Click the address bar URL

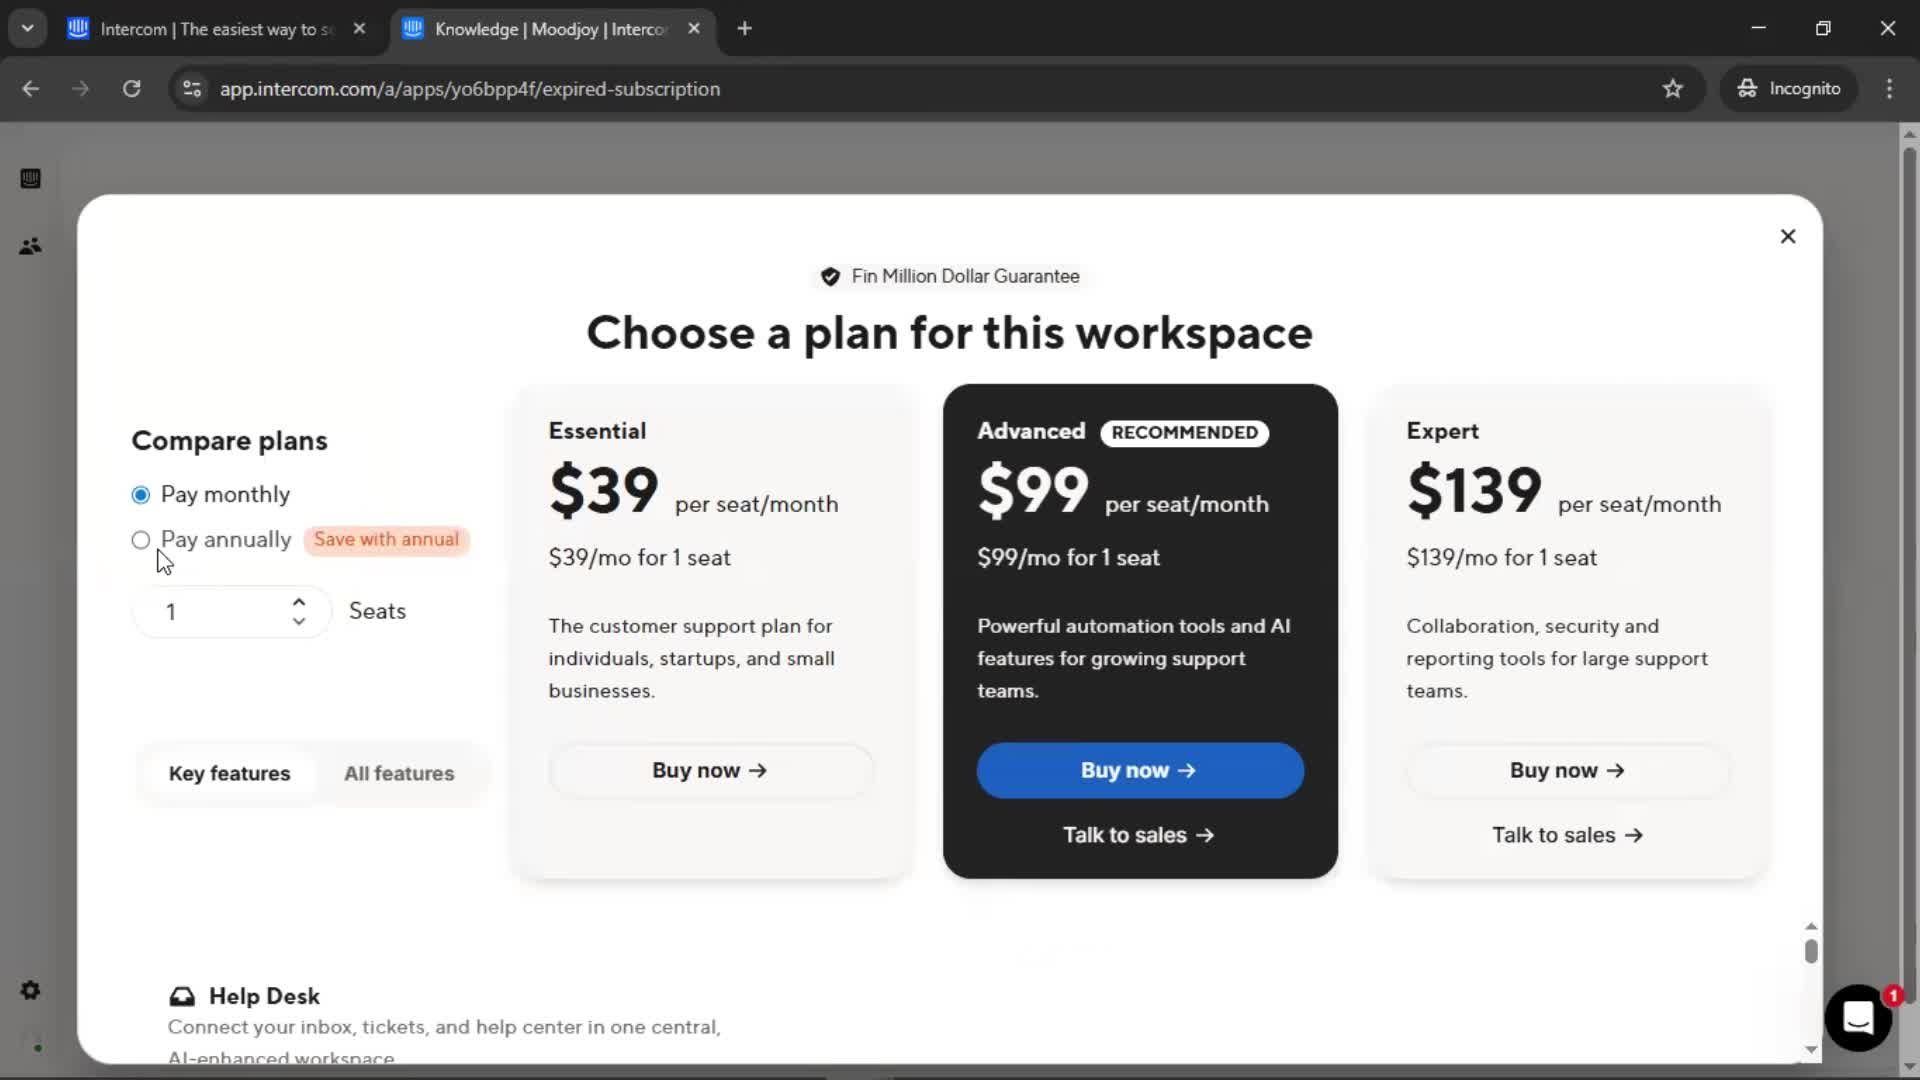(x=469, y=89)
